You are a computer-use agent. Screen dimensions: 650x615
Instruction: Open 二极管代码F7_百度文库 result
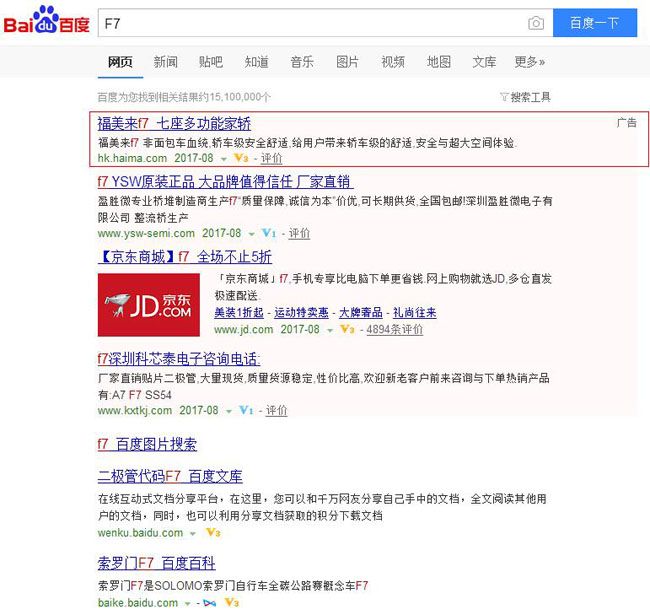pyautogui.click(x=170, y=476)
